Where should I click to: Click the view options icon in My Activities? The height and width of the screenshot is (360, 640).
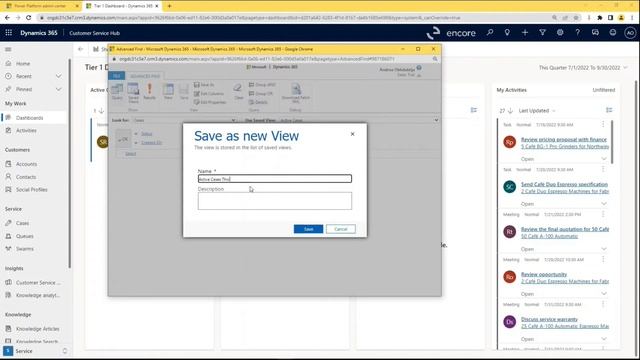tap(609, 110)
